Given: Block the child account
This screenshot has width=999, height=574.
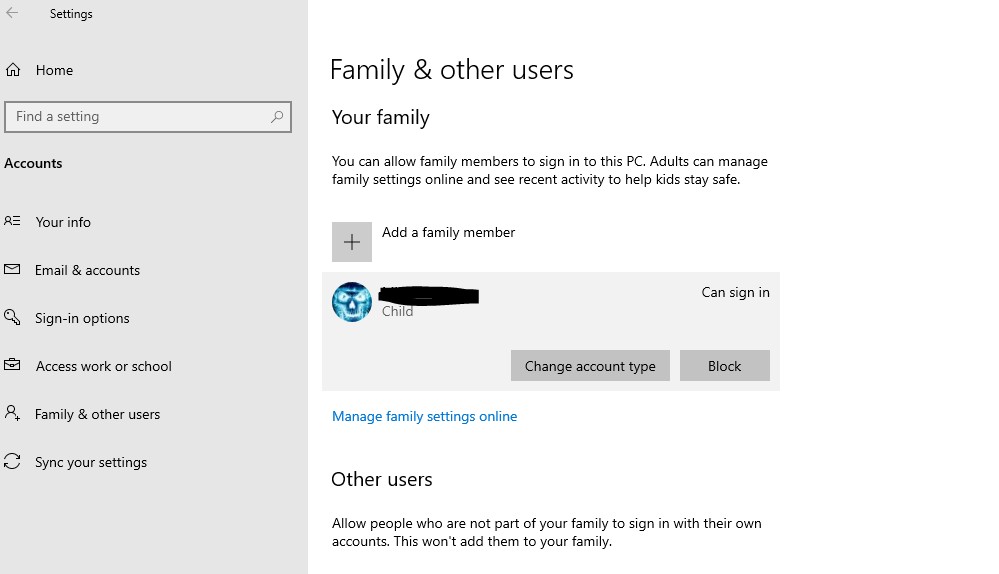Looking at the screenshot, I should 724,366.
